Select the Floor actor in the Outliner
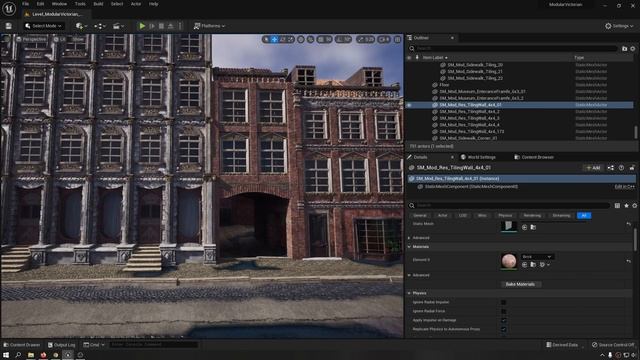This screenshot has width=640, height=360. point(444,85)
